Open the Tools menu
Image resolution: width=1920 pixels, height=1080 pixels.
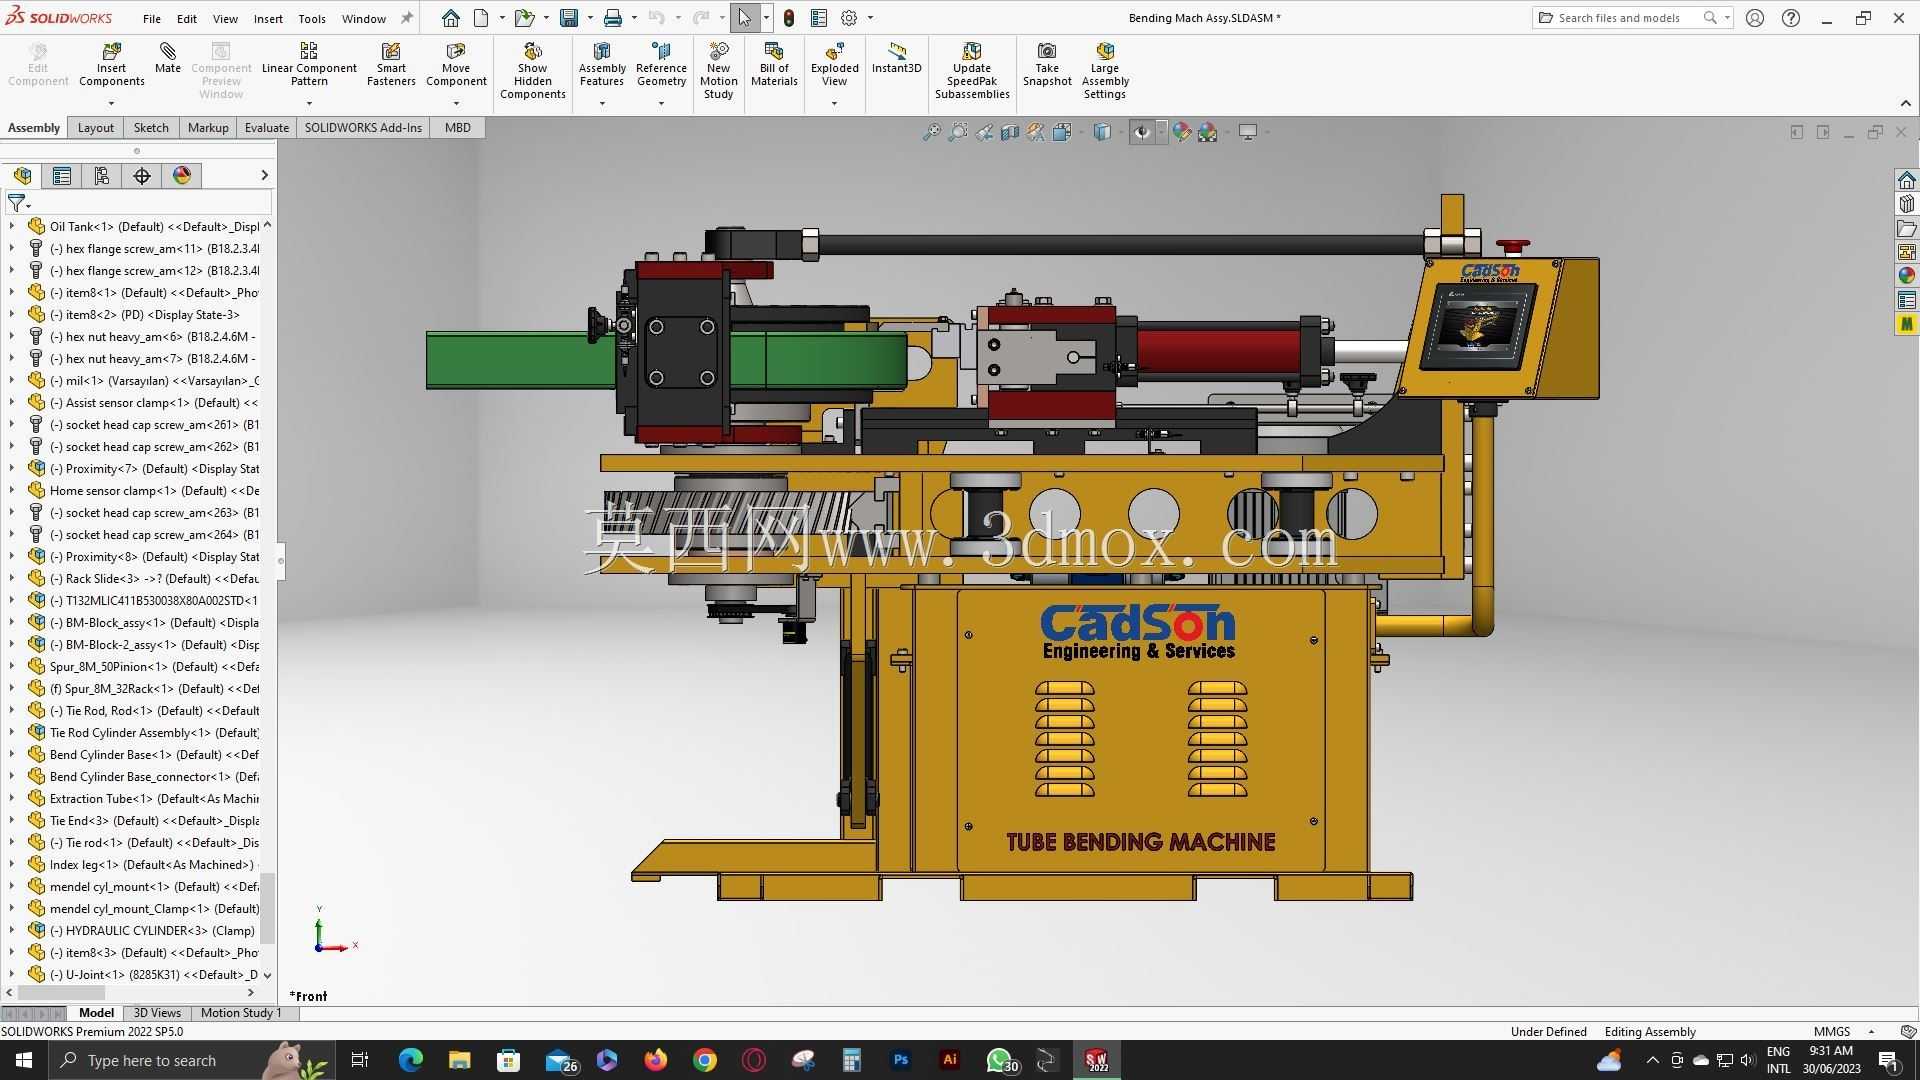[x=312, y=18]
